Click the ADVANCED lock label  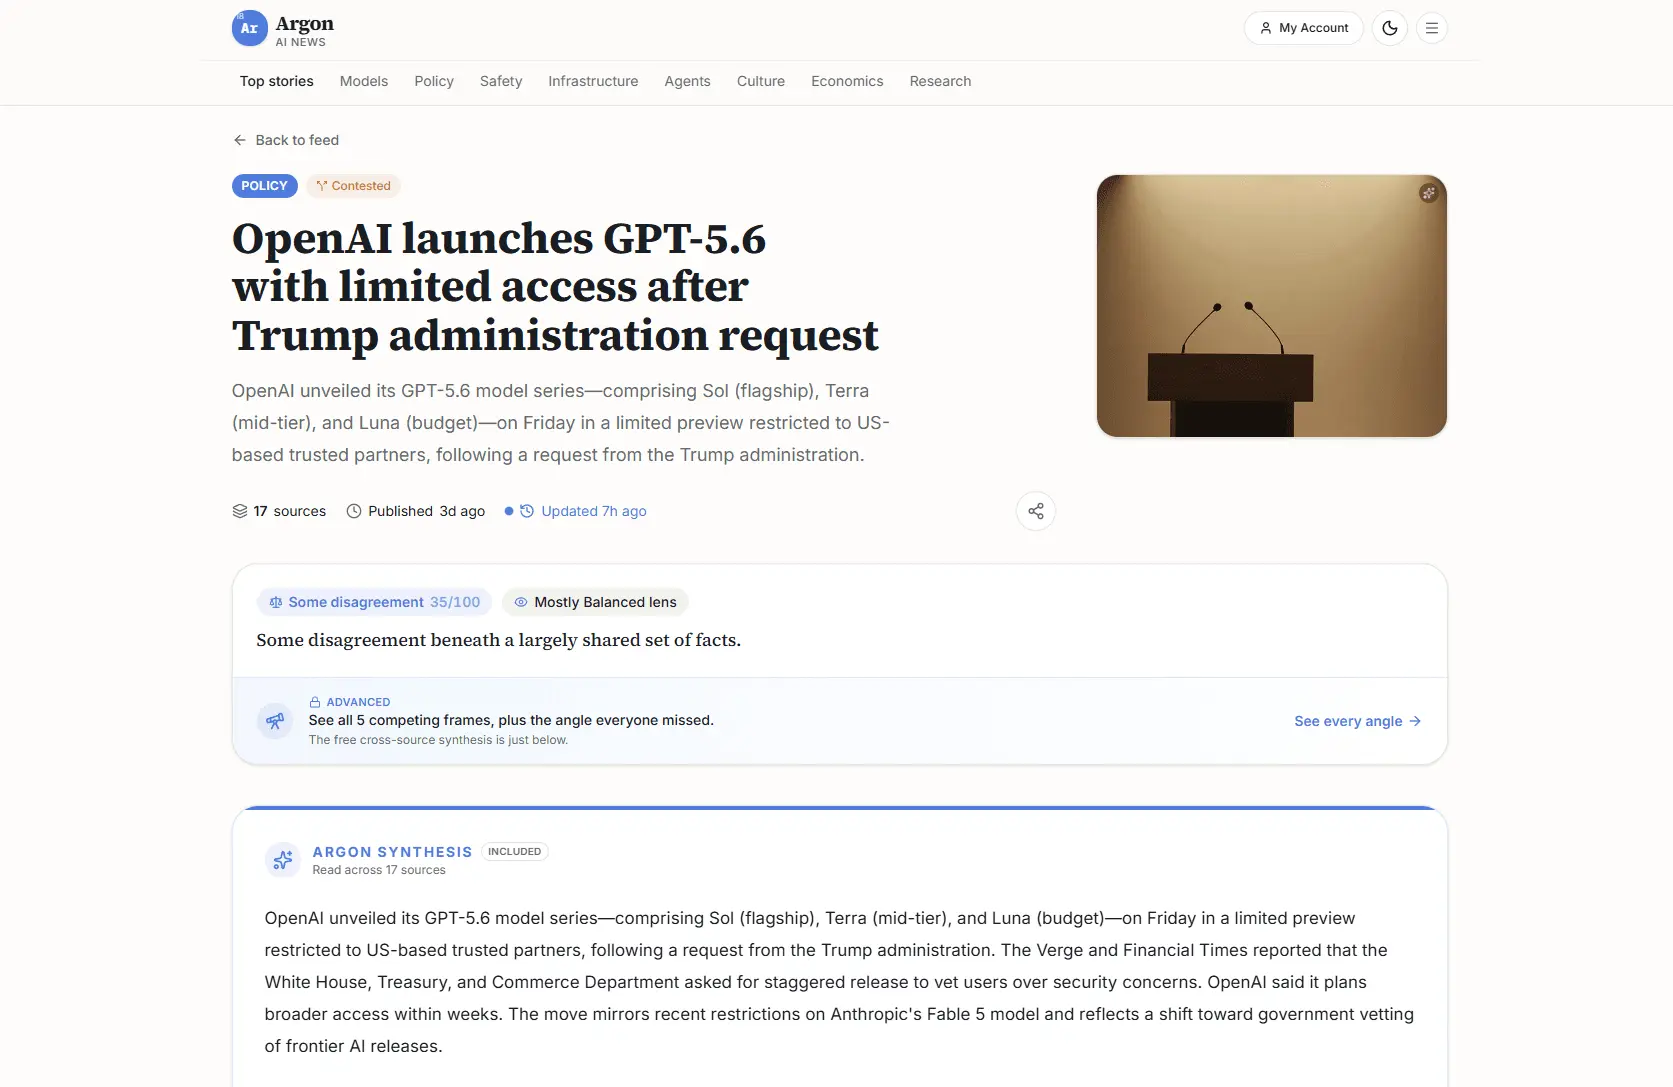(x=349, y=702)
